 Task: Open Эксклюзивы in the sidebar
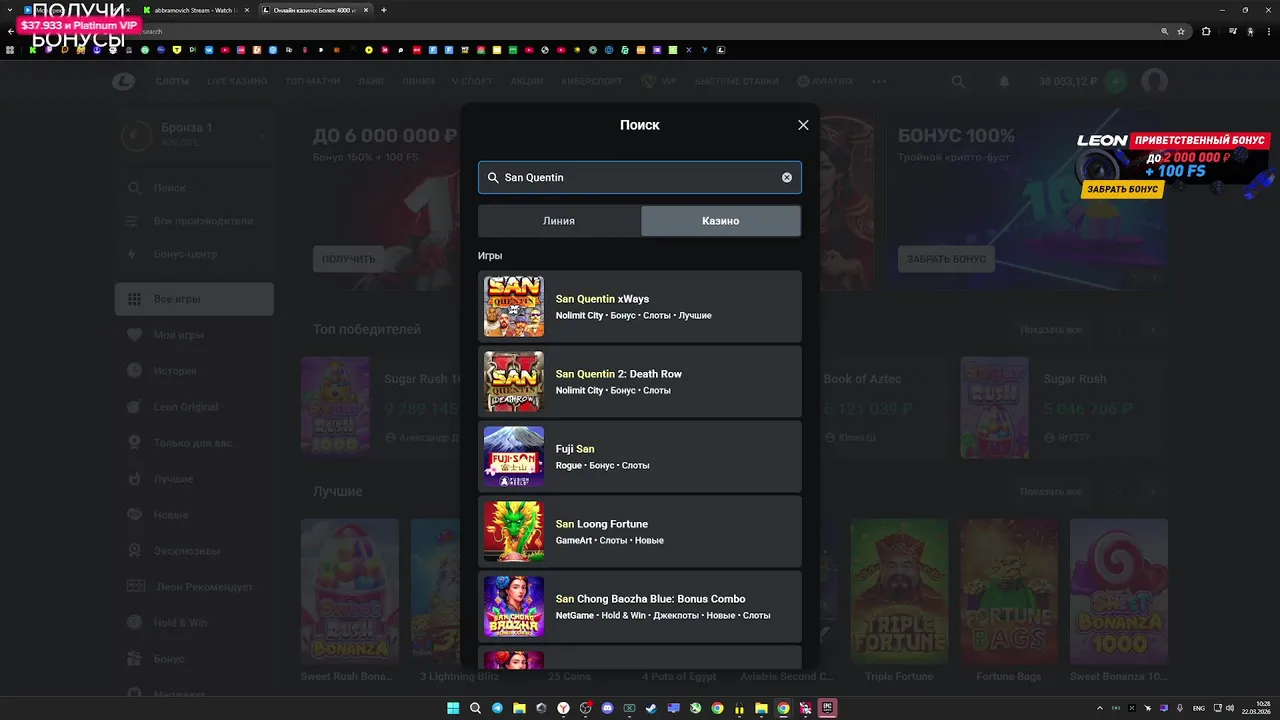click(x=194, y=551)
